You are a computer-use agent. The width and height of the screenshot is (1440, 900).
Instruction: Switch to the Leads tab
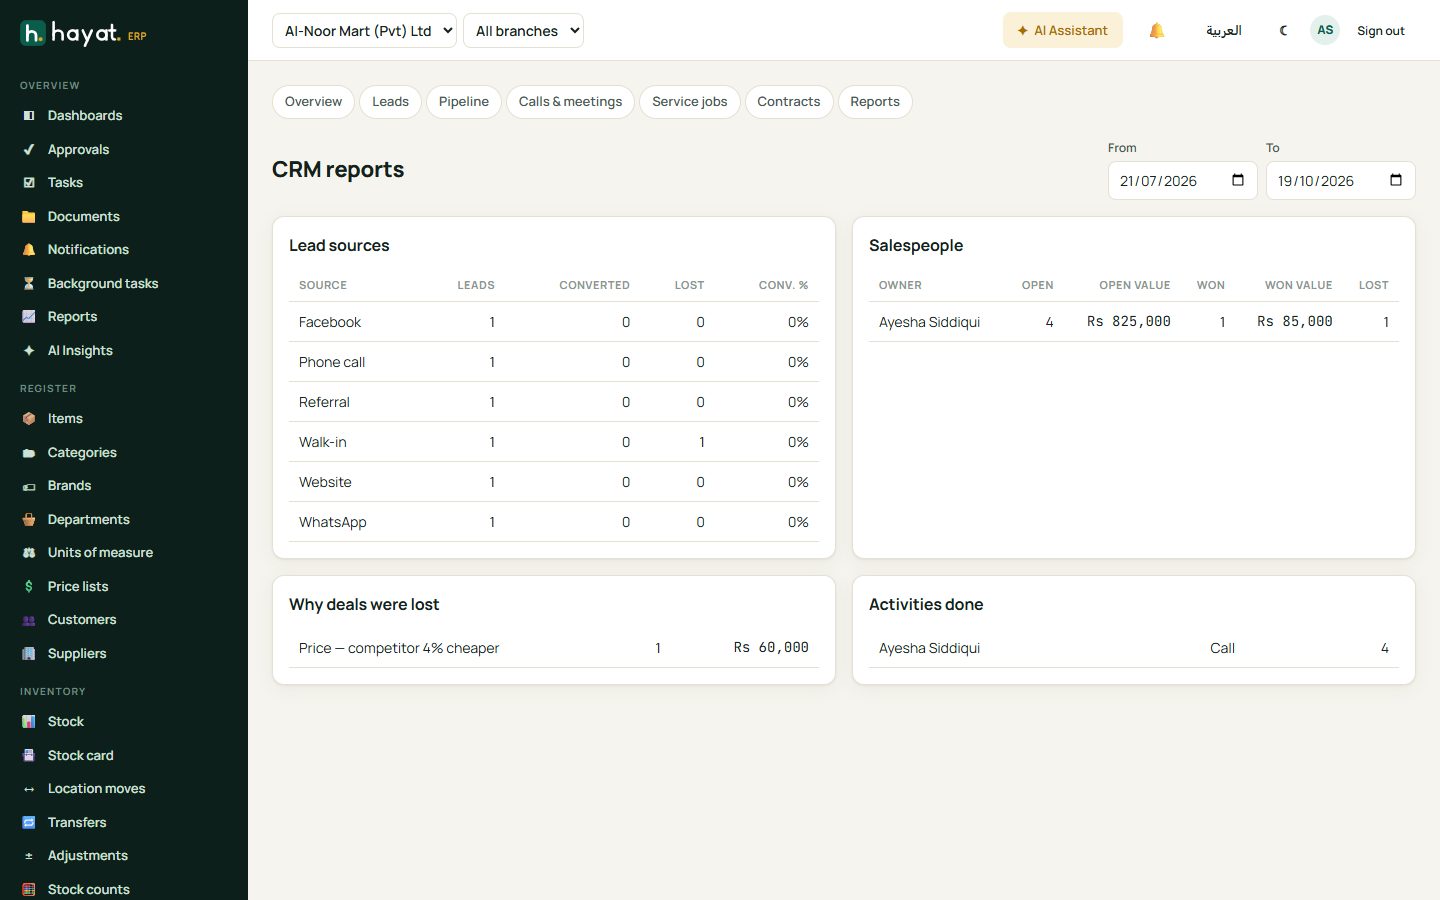click(x=390, y=102)
